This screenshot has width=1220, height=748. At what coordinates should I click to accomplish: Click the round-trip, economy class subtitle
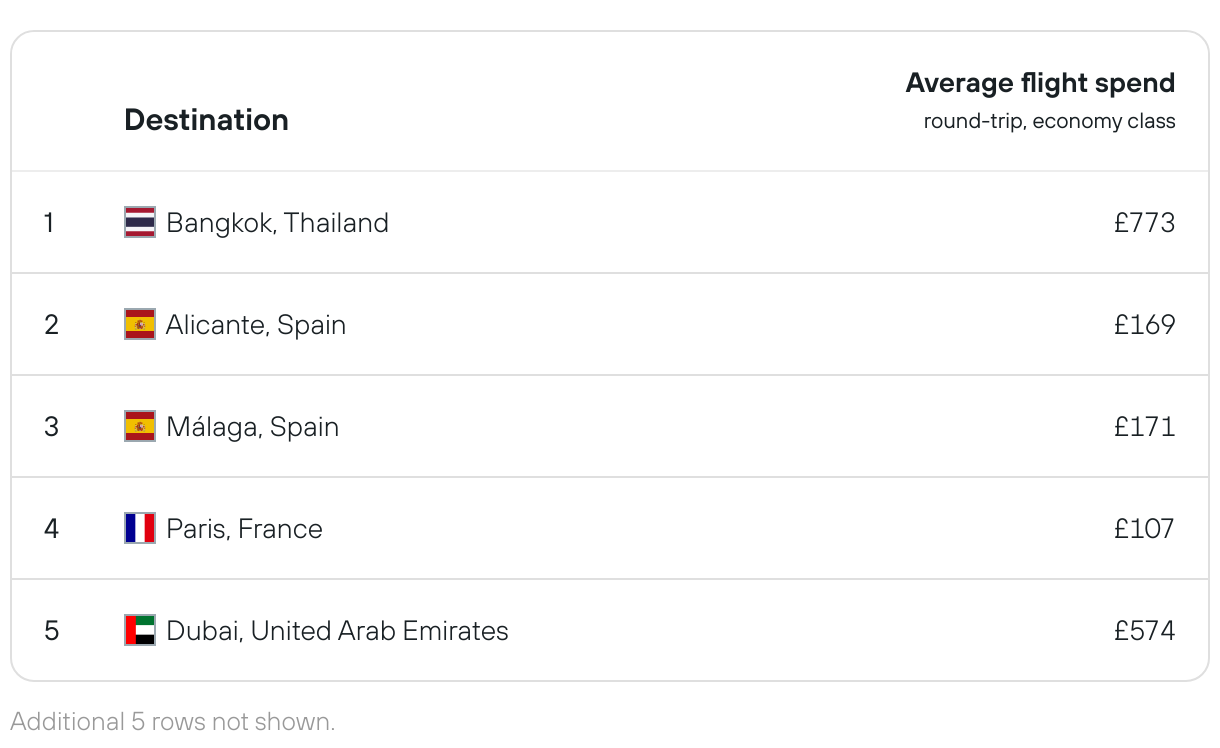(x=1049, y=122)
